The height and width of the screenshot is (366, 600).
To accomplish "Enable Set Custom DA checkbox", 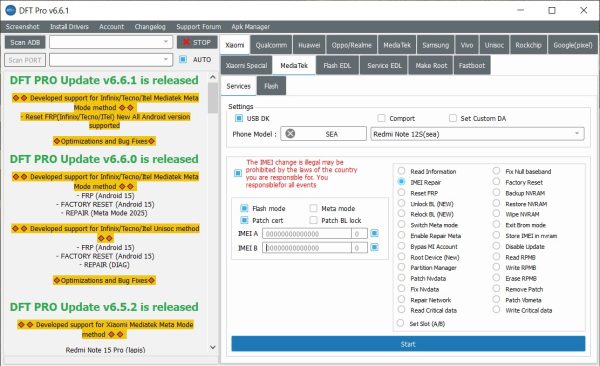I will coord(453,118).
